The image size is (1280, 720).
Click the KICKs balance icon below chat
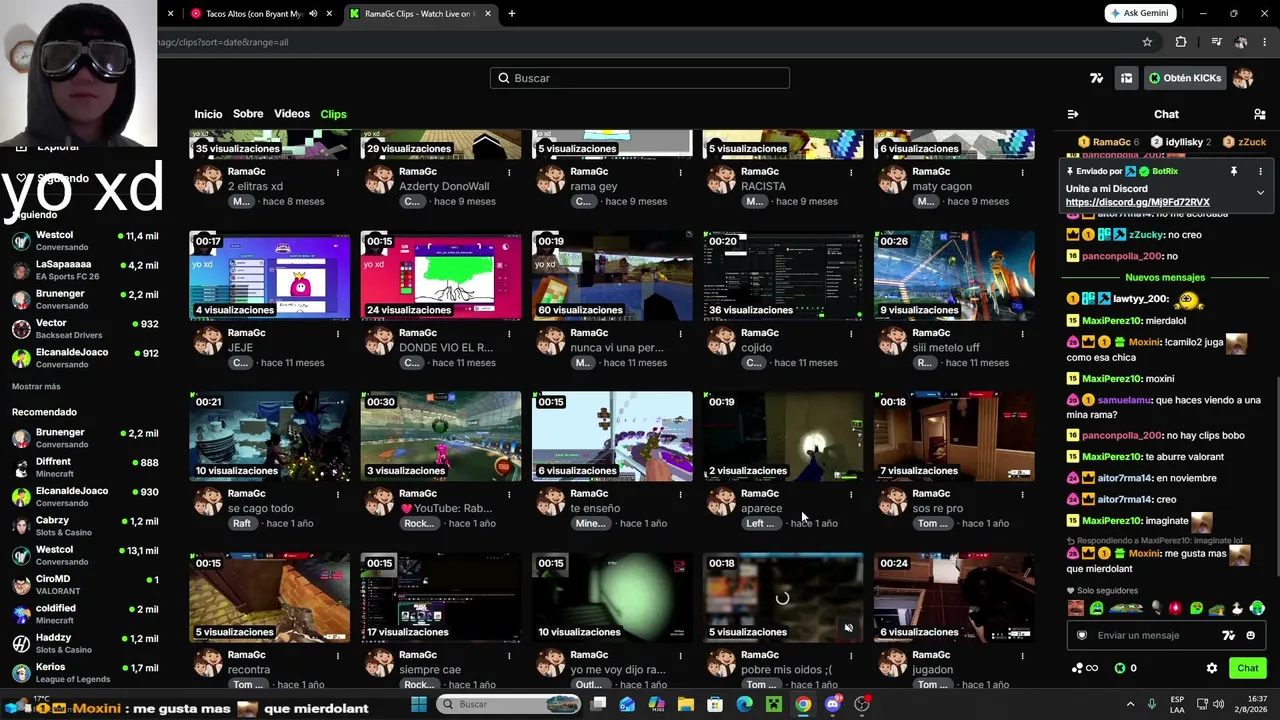tap(1120, 668)
